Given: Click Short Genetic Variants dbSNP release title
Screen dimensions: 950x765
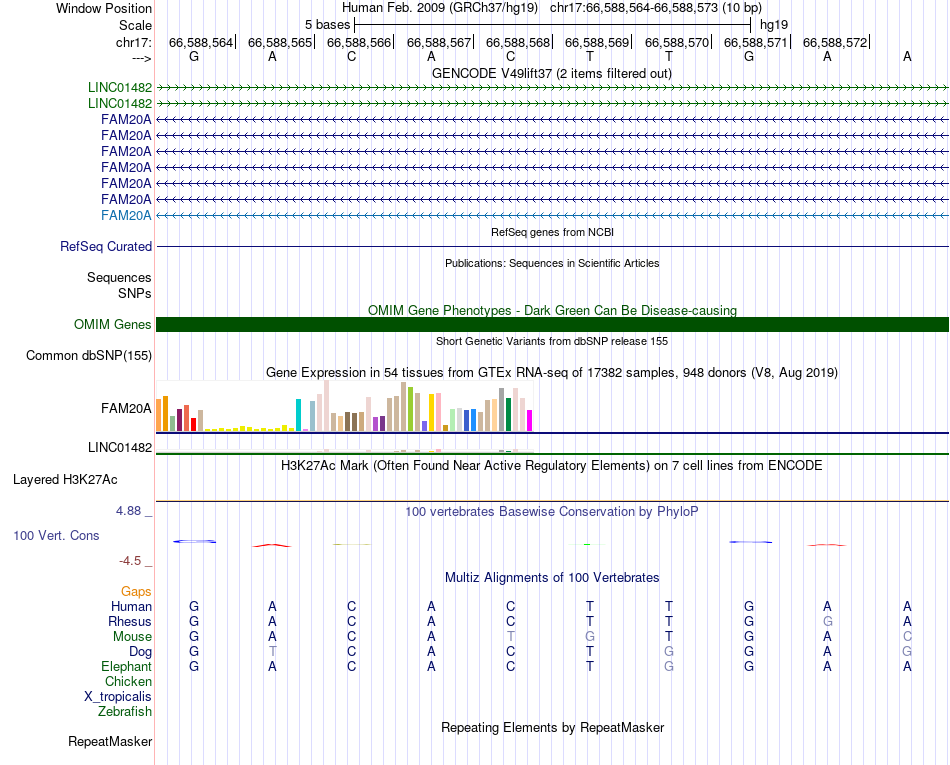Looking at the screenshot, I should click(552, 341).
